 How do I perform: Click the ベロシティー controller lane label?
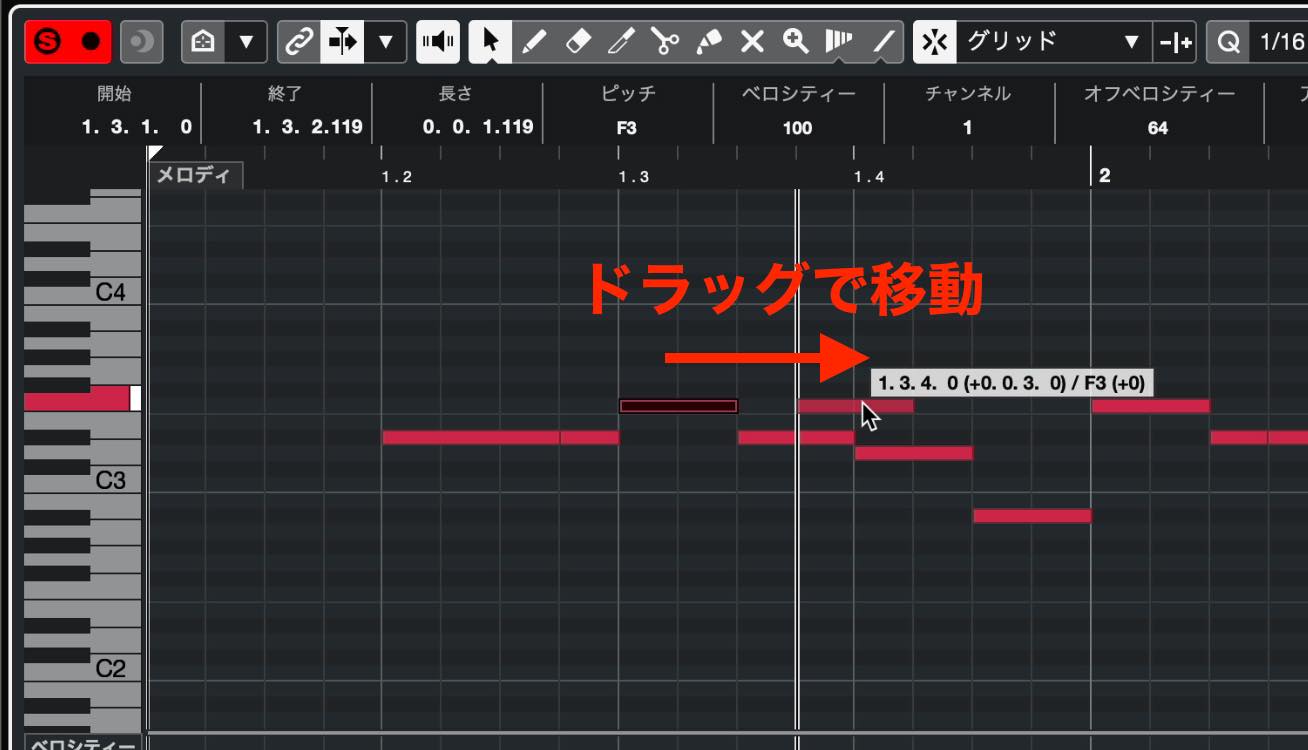[82, 744]
